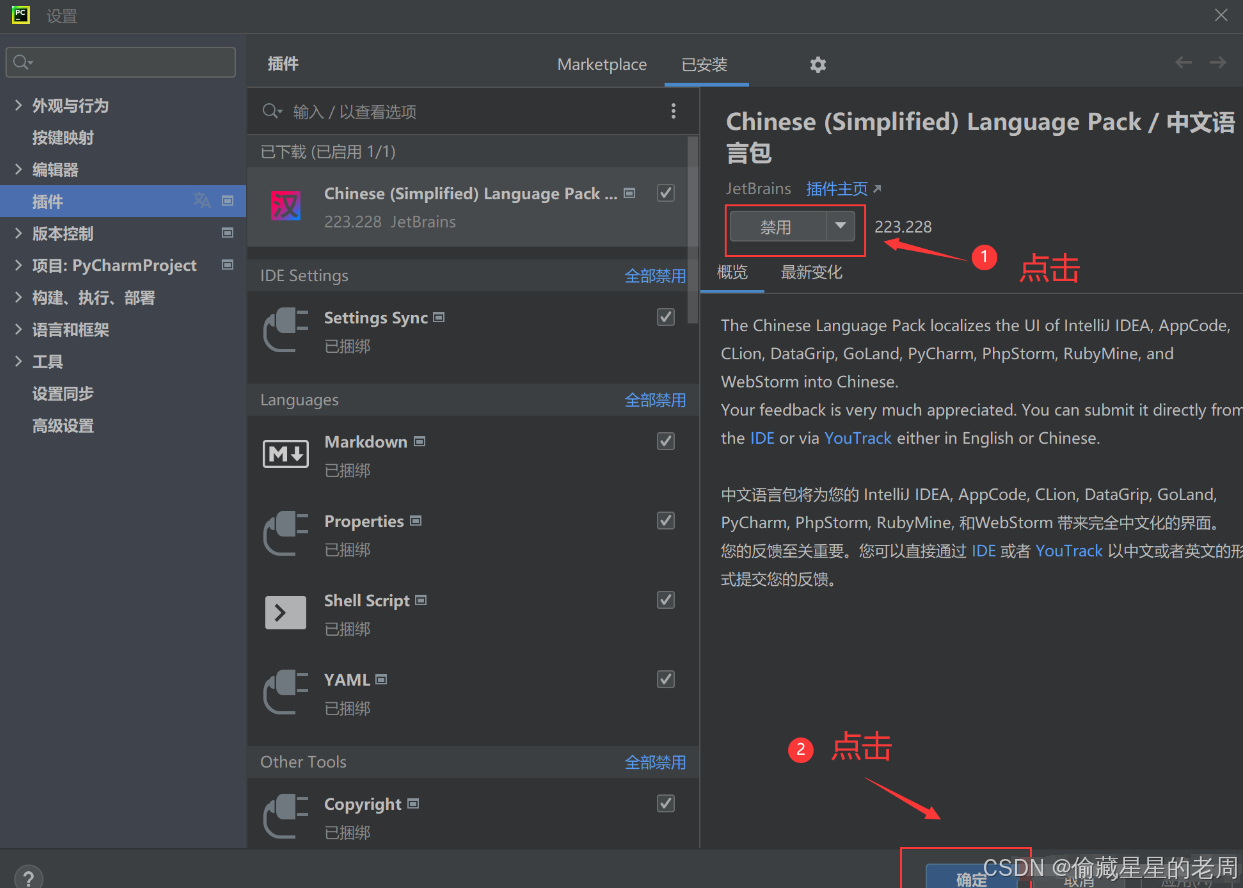Open the plugin settings gear menu
The height and width of the screenshot is (888, 1243).
click(x=818, y=64)
